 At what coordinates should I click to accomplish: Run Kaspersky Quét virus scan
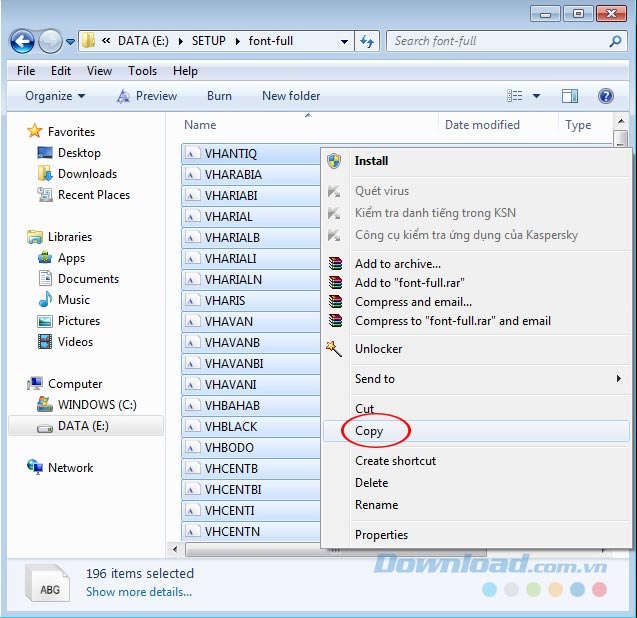[381, 191]
